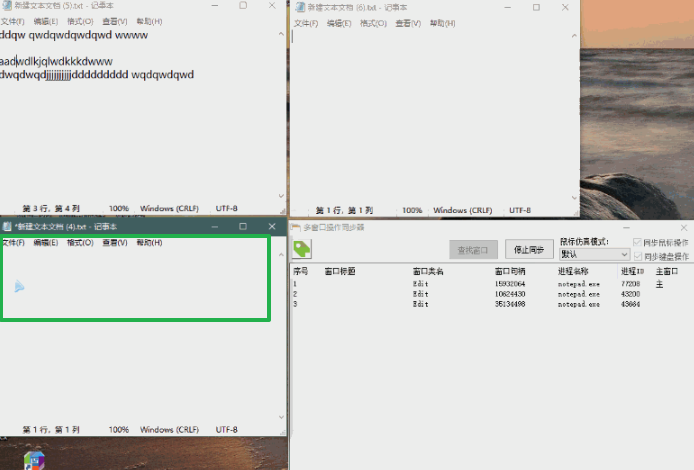Click the 停止同步 button
The width and height of the screenshot is (694, 470).
pyautogui.click(x=529, y=250)
